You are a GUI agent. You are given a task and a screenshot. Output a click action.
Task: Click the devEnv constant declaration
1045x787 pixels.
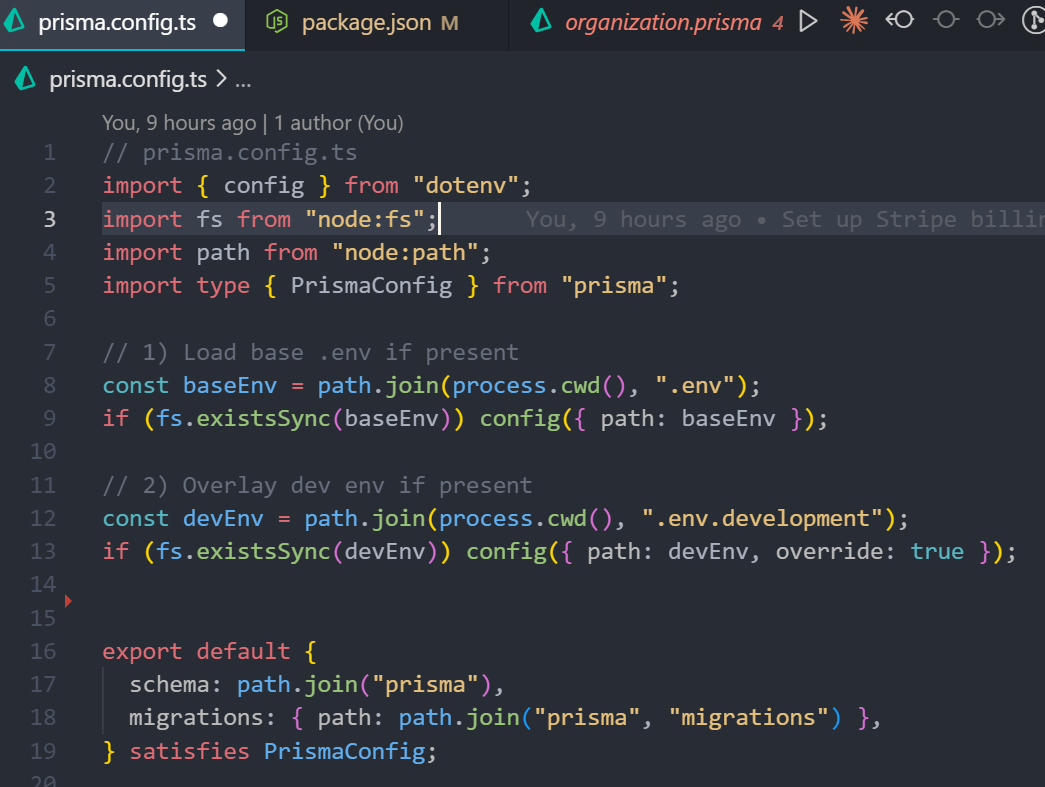[223, 518]
